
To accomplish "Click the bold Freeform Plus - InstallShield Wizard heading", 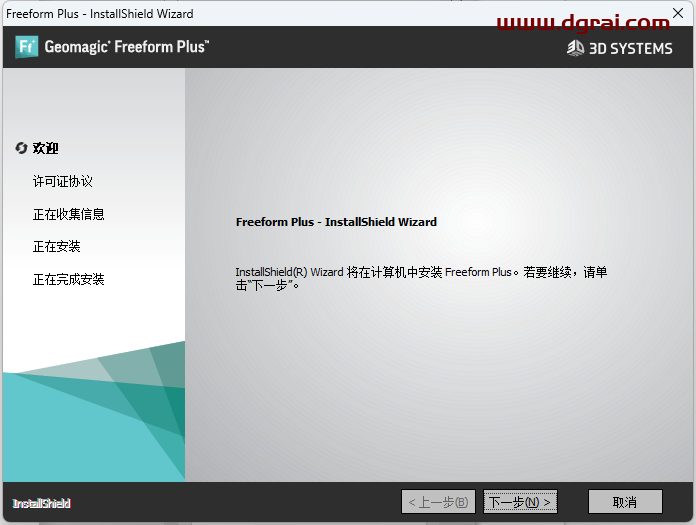I will tap(336, 222).
